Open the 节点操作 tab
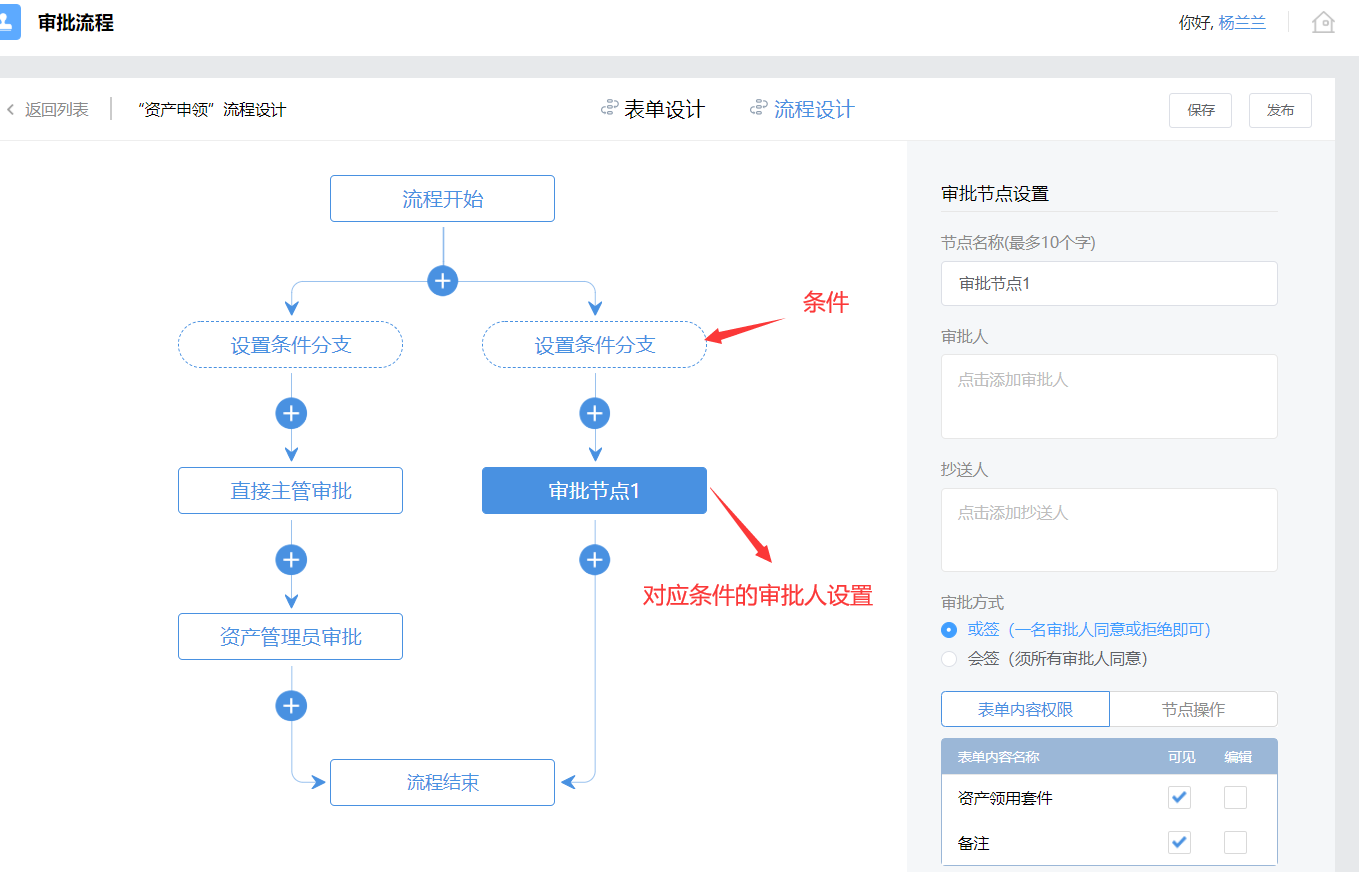 1193,709
